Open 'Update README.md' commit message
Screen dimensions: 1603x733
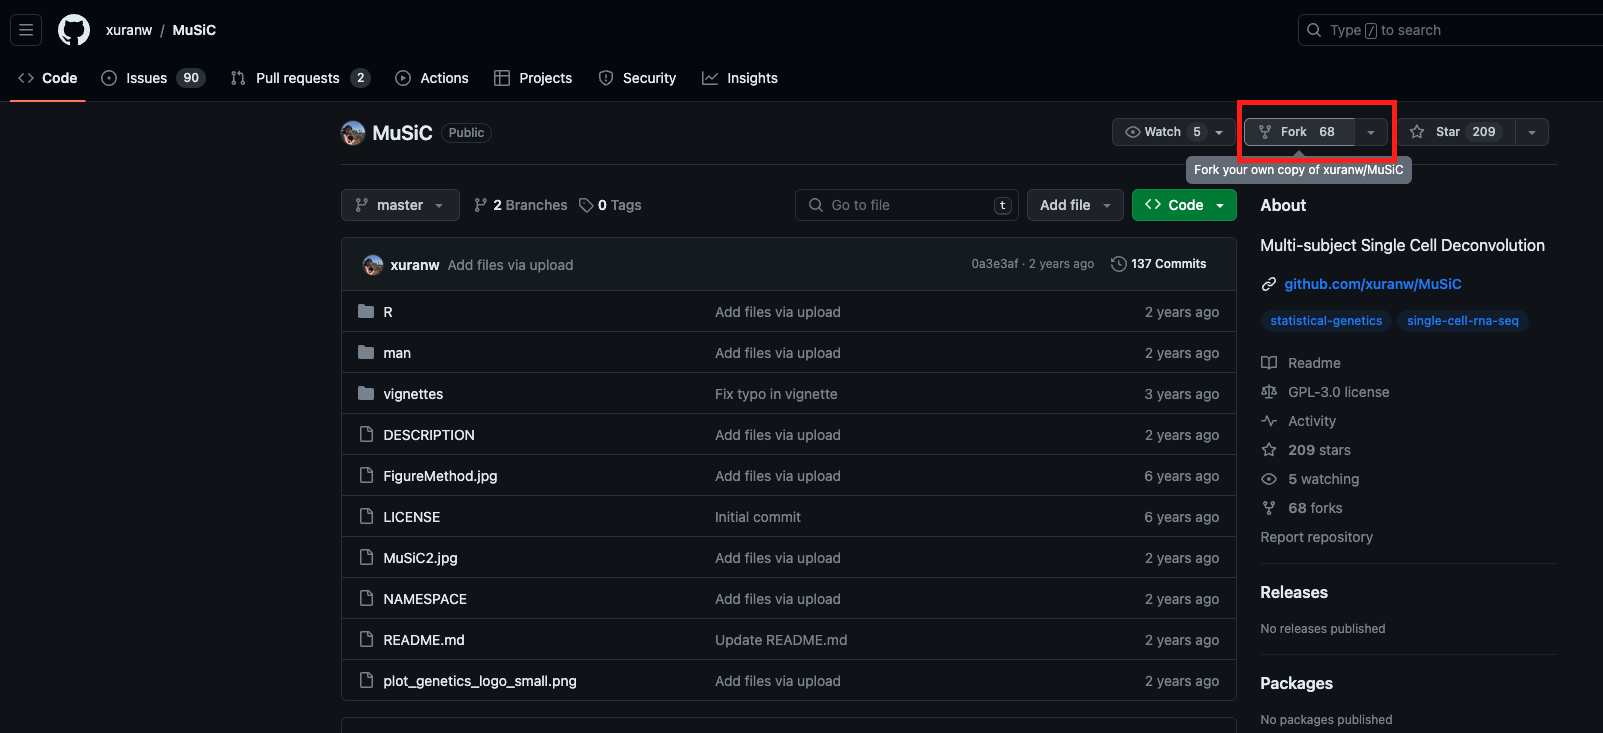pos(781,640)
